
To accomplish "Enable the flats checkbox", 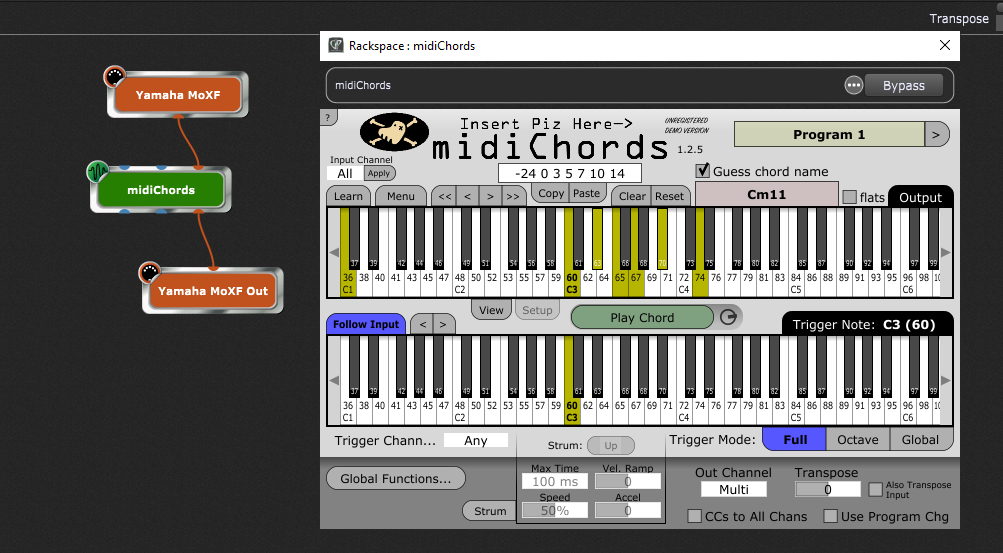I will click(849, 197).
